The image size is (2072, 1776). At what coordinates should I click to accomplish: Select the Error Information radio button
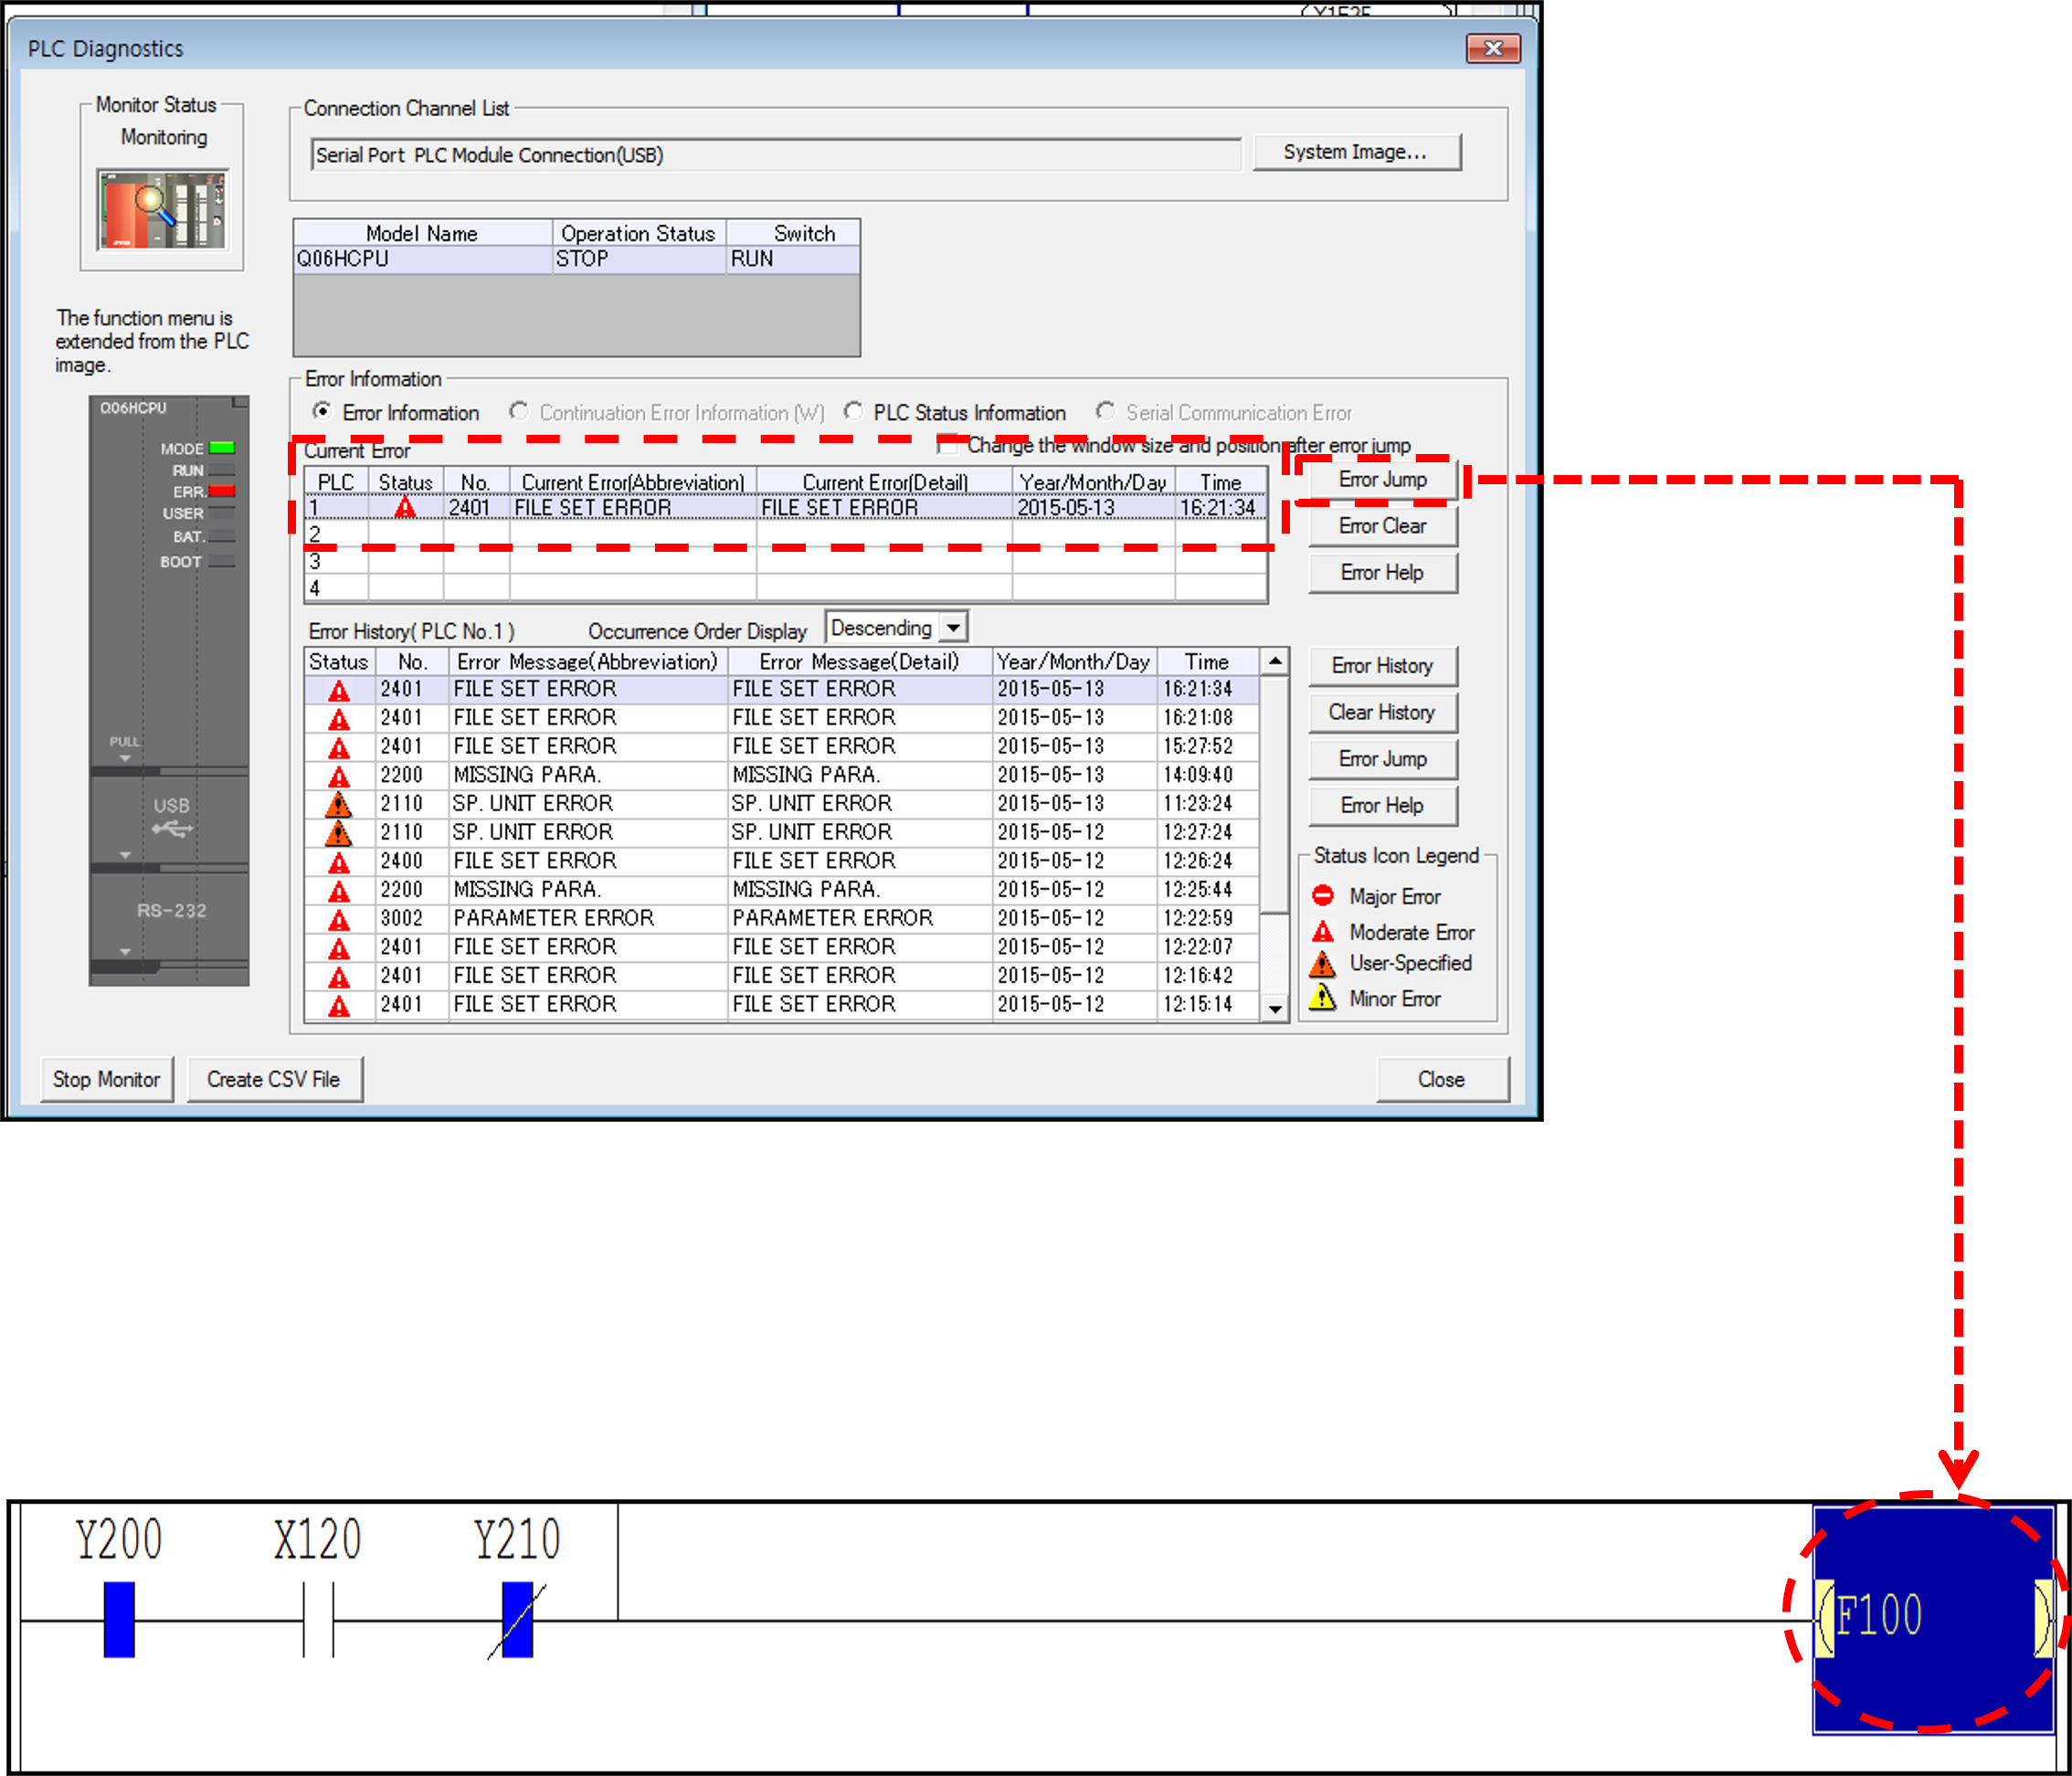(323, 412)
